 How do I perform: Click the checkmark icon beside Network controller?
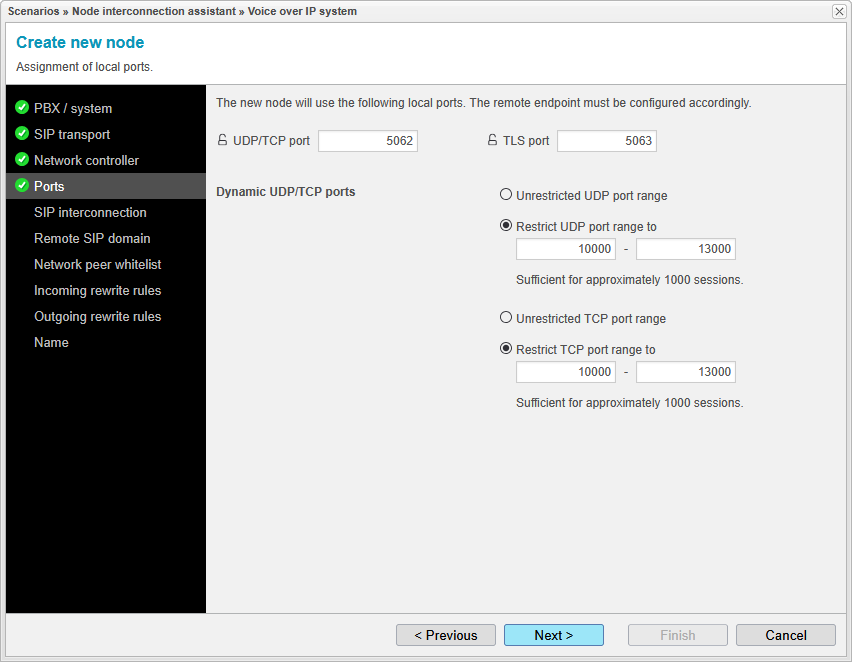(x=21, y=160)
